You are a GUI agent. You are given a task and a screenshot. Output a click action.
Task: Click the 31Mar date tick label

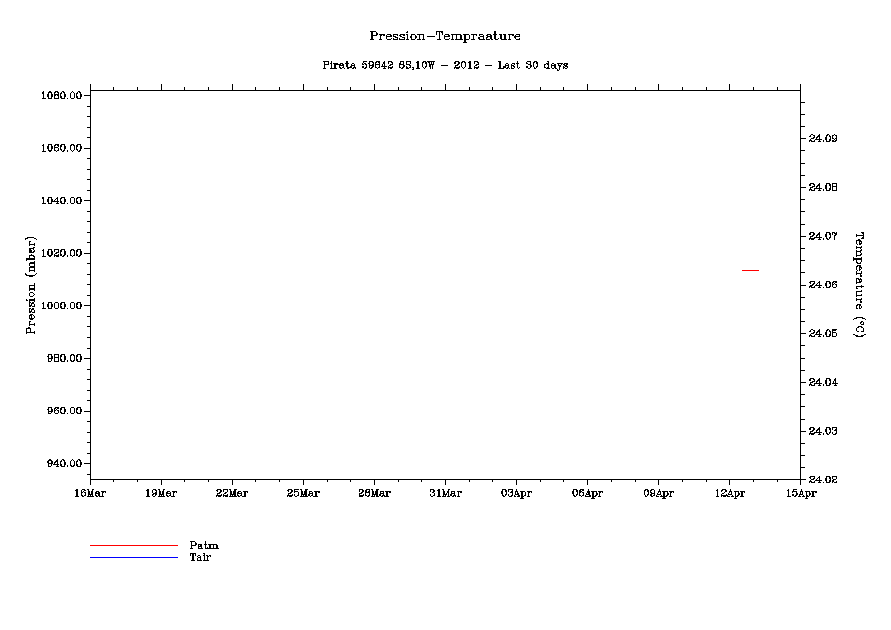pyautogui.click(x=445, y=492)
